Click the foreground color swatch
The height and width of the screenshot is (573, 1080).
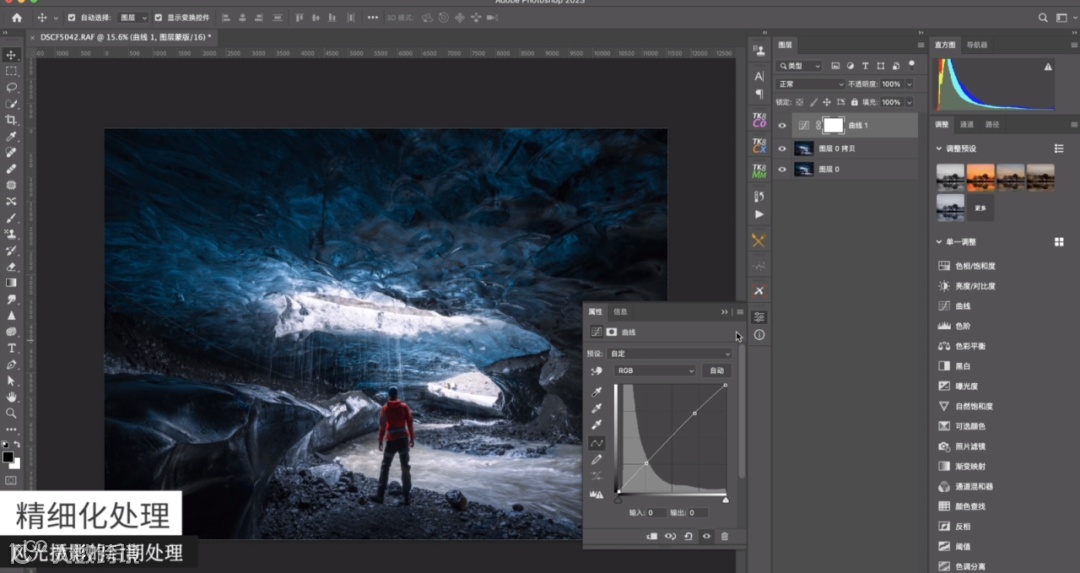click(x=8, y=457)
